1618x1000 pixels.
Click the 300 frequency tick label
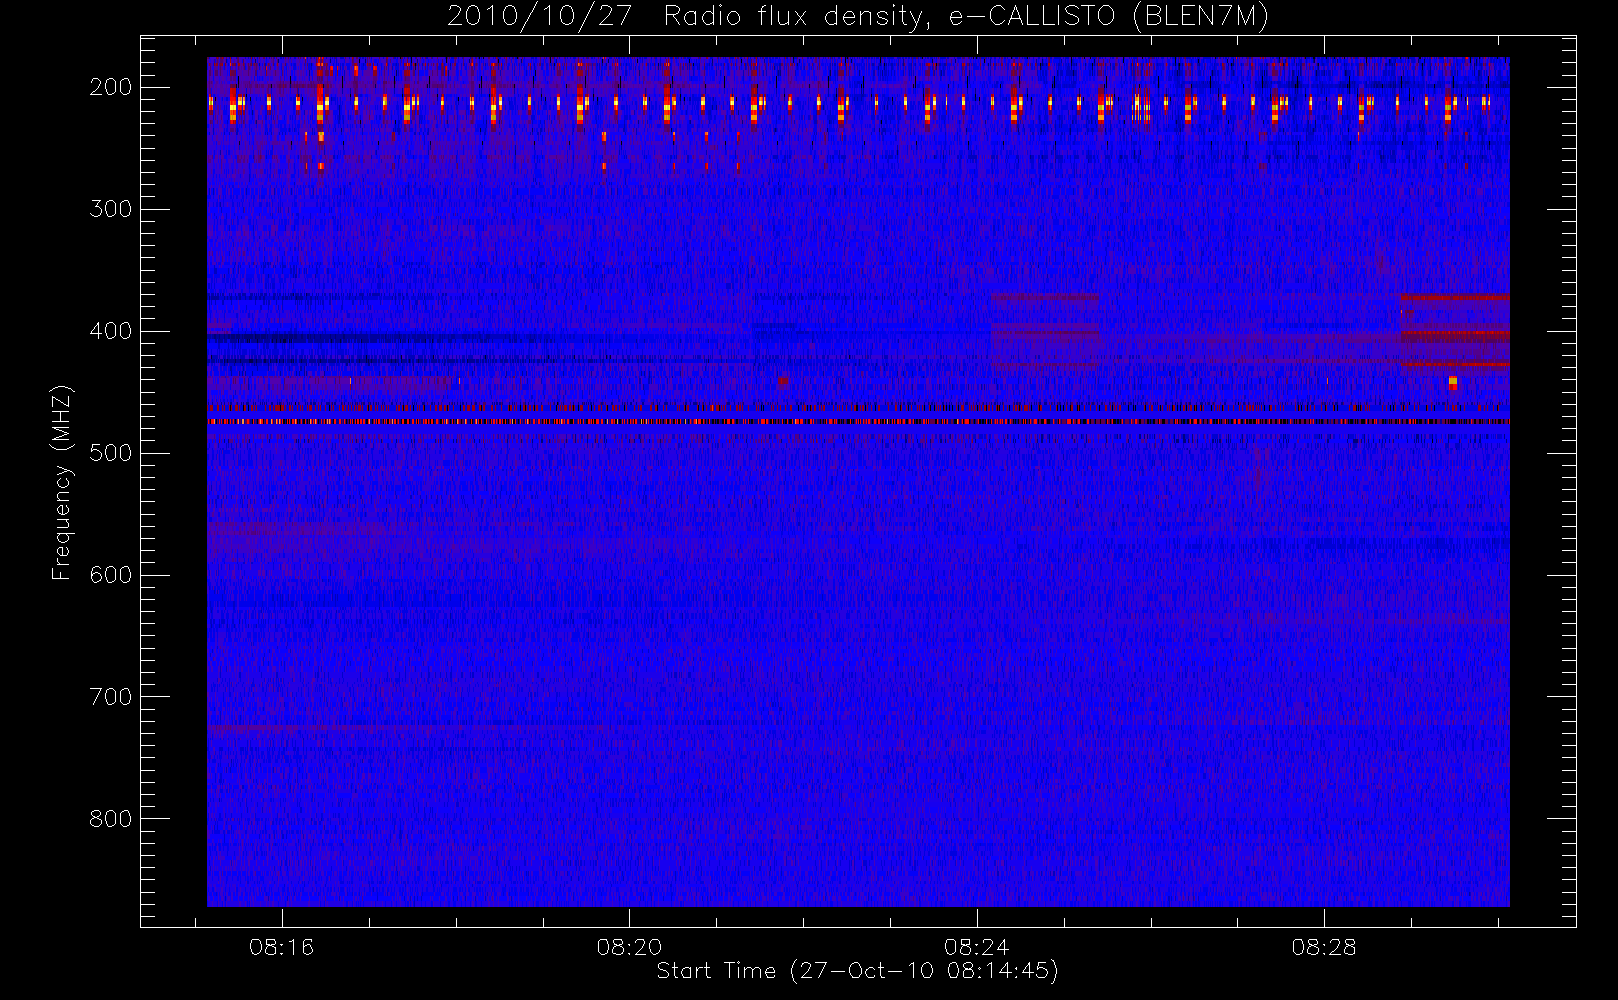click(x=110, y=209)
